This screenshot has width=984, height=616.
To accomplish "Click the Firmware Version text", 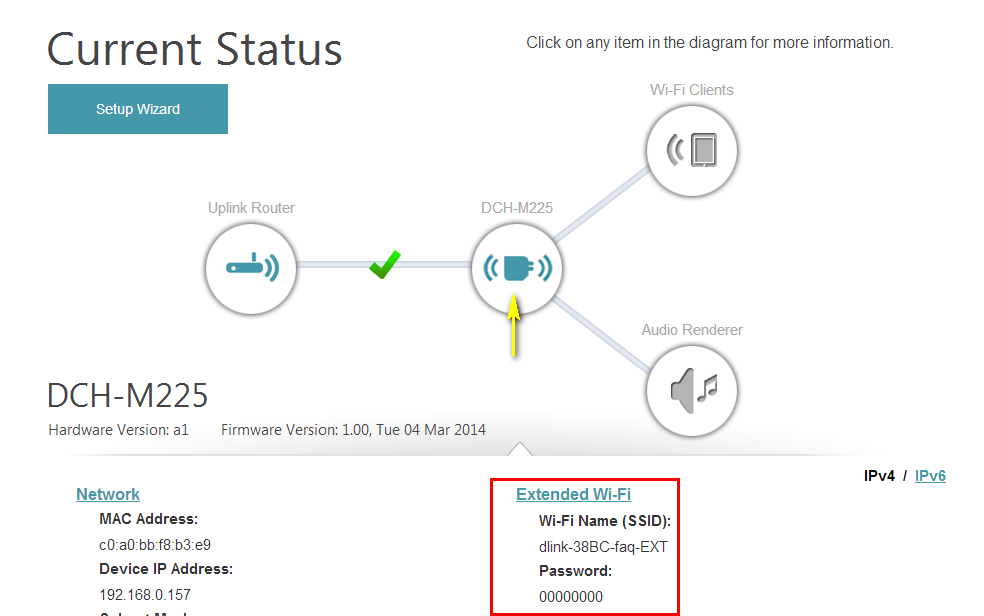I will [x=353, y=430].
